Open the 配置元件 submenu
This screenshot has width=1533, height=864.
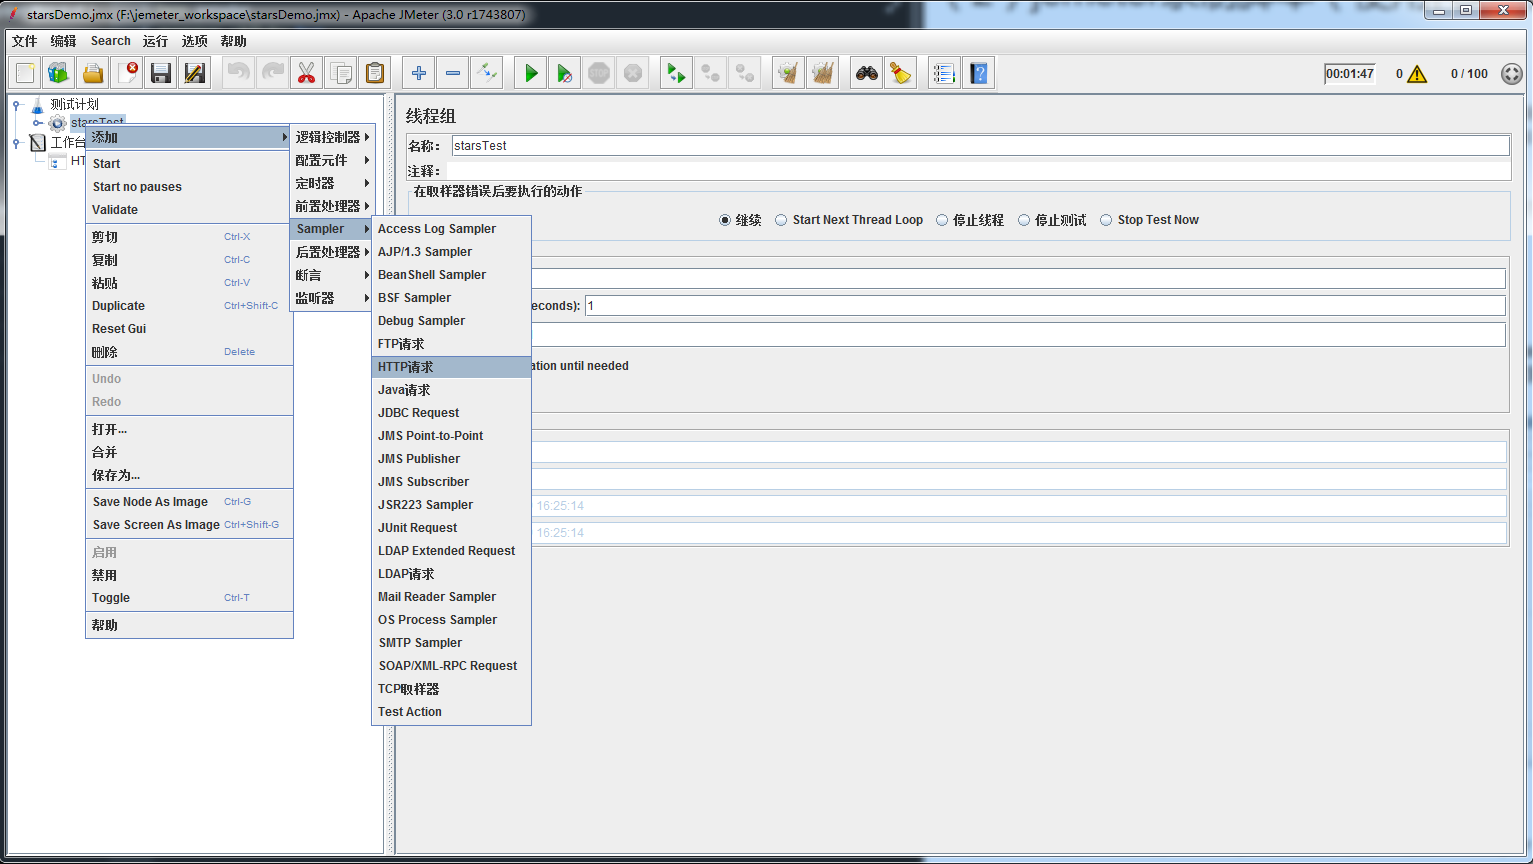331,160
